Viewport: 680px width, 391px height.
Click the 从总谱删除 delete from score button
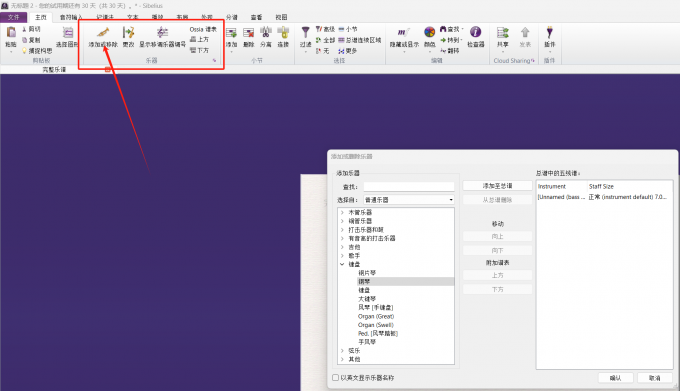pyautogui.click(x=497, y=200)
